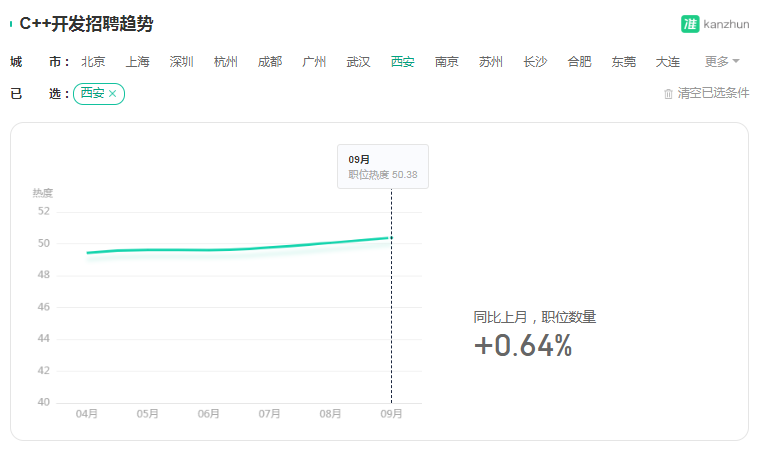Image resolution: width=760 pixels, height=456 pixels.
Task: Toggle the highlighted 西安 city option
Action: tap(402, 62)
